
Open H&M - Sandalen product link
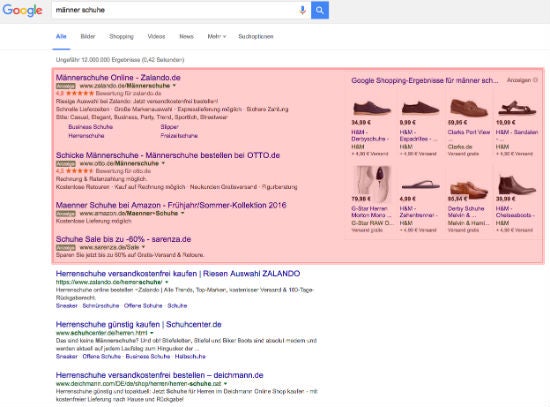tap(517, 132)
